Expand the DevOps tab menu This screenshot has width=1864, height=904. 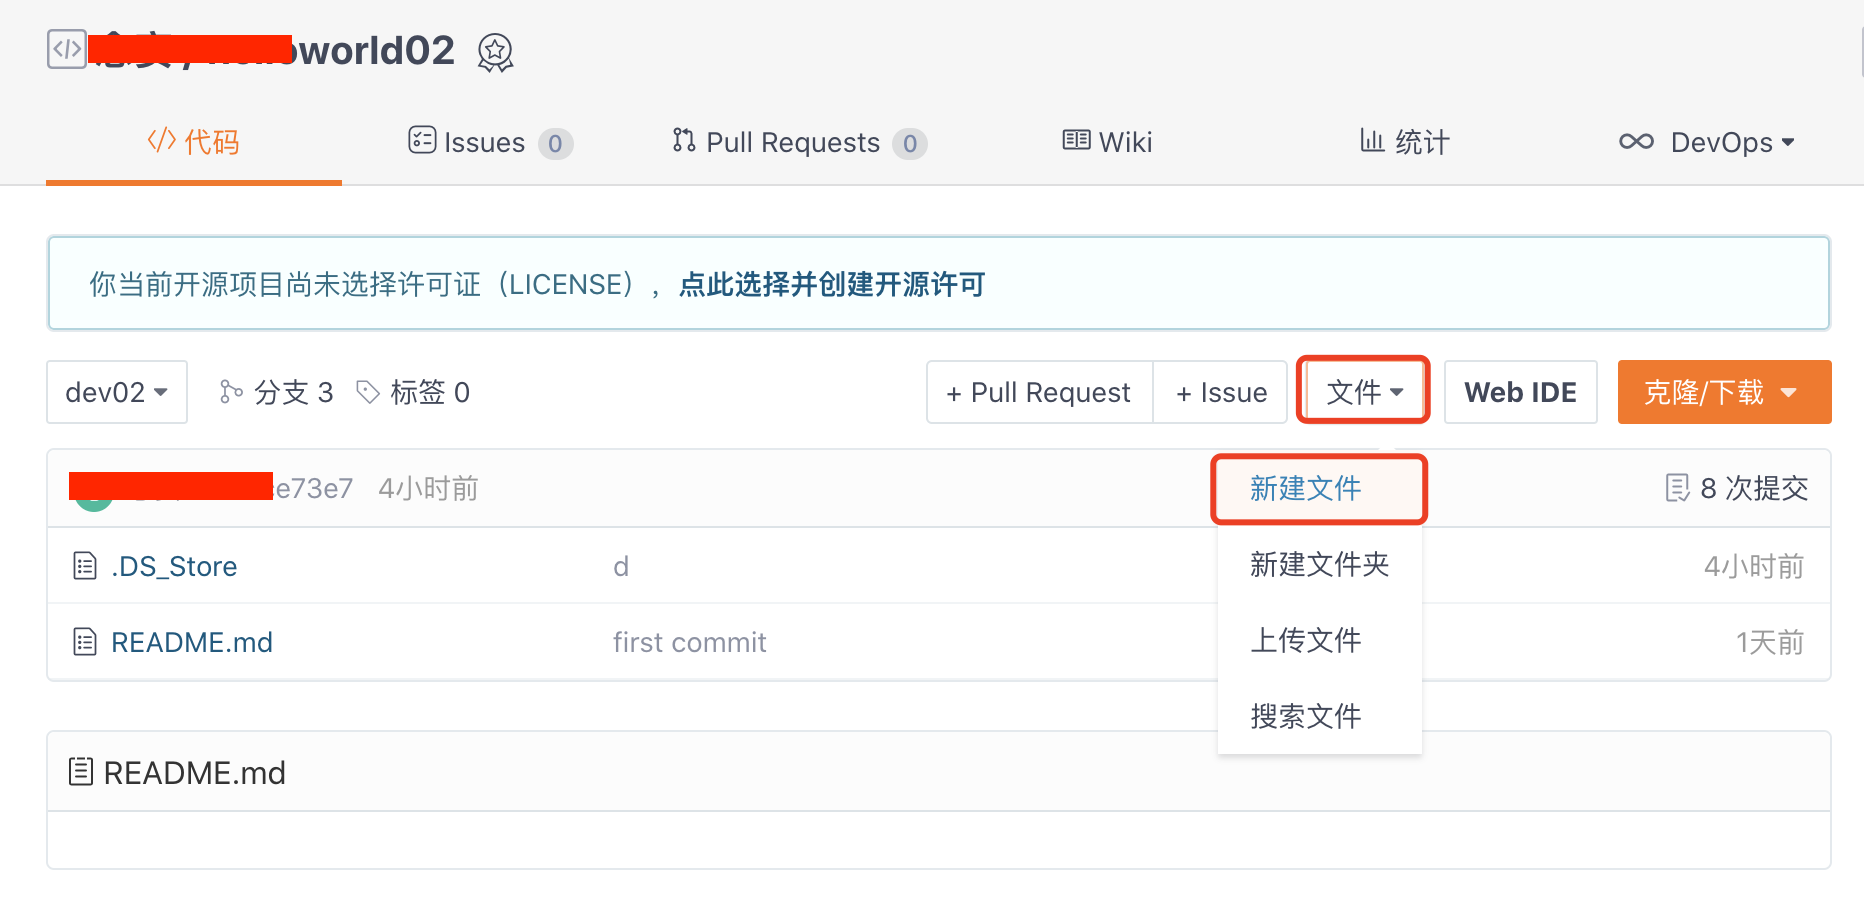click(1707, 142)
